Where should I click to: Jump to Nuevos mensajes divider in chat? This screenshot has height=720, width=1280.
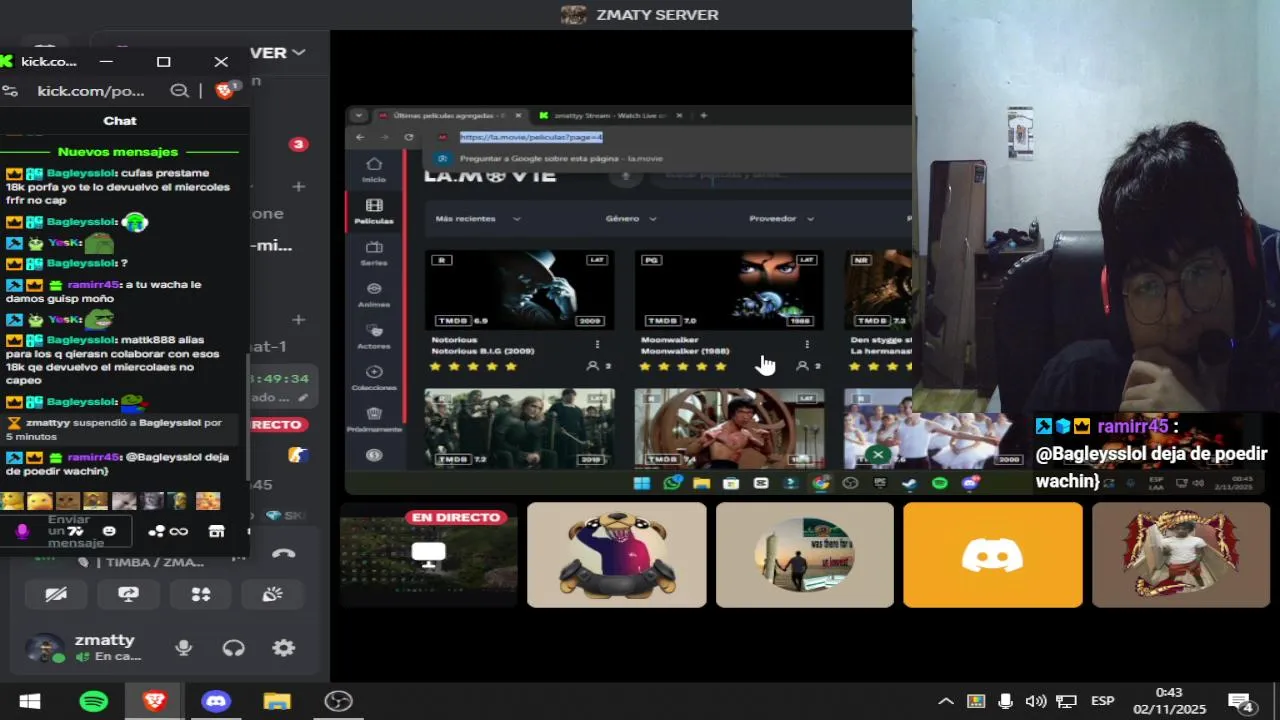point(118,152)
